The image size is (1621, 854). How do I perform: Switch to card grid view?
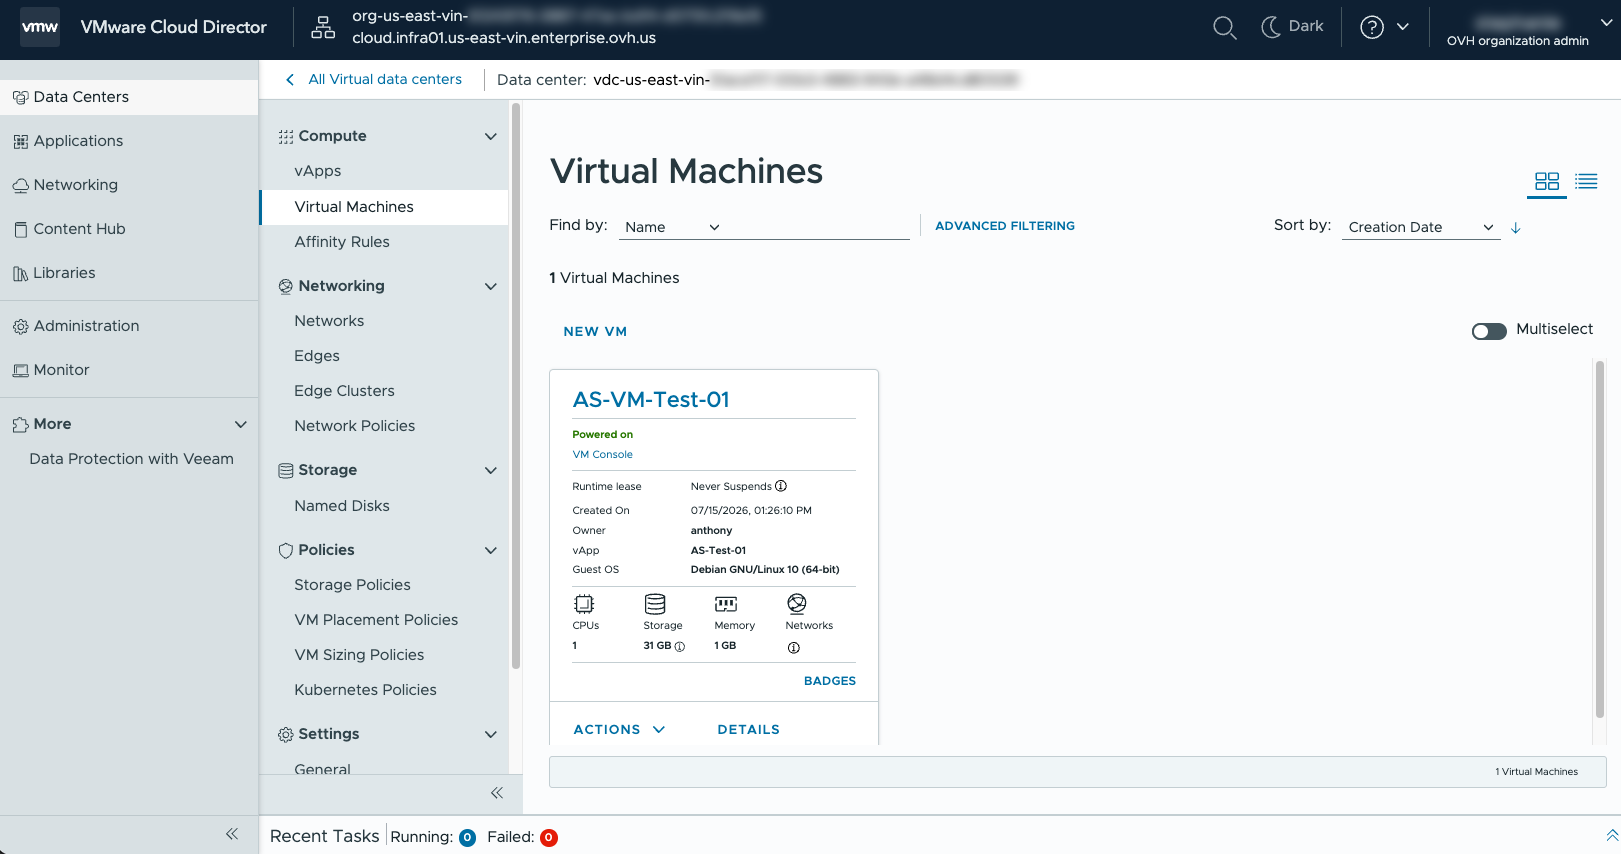1547,181
